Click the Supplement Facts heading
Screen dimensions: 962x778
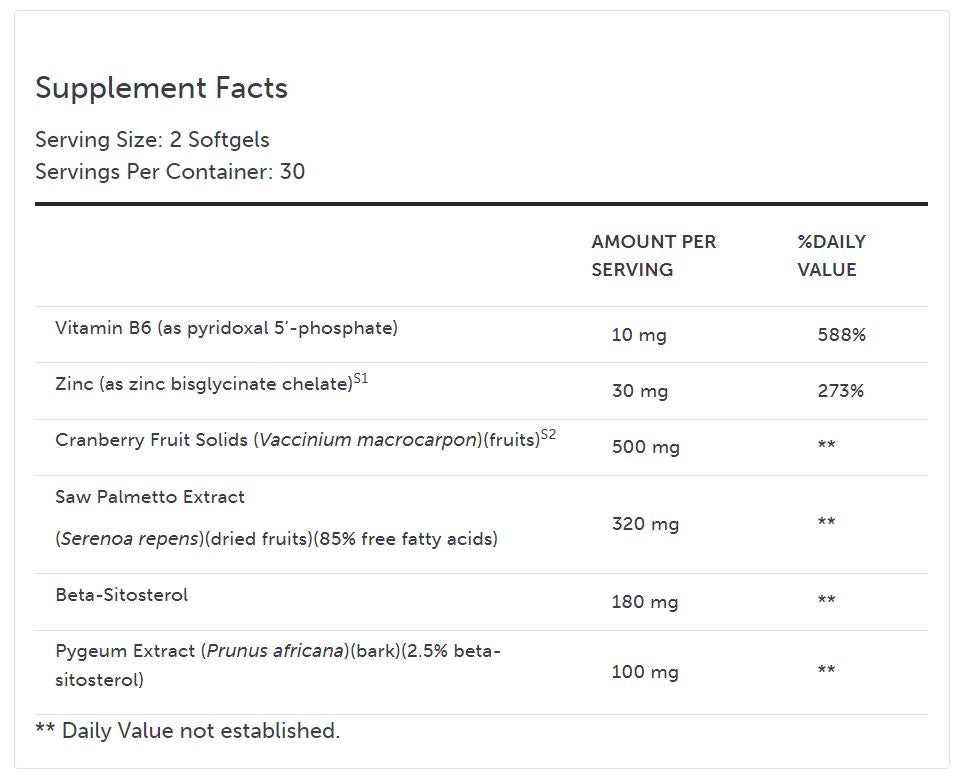pyautogui.click(x=161, y=88)
